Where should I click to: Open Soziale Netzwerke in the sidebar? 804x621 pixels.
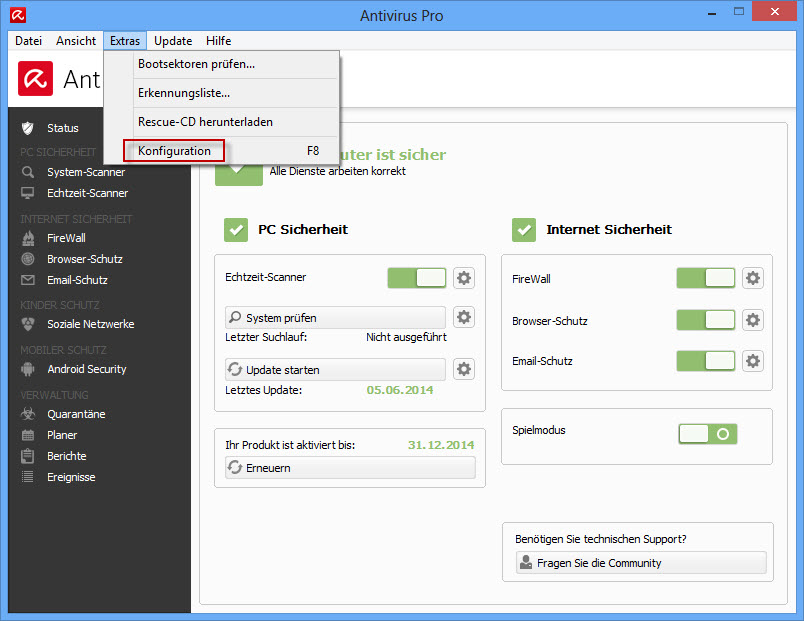click(x=91, y=324)
